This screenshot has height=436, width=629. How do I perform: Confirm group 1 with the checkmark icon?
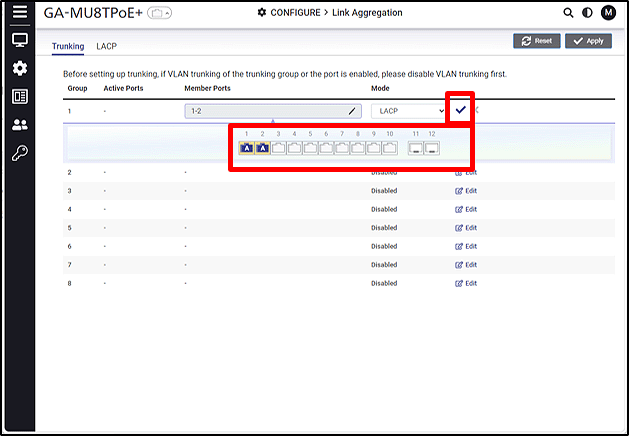tap(461, 110)
